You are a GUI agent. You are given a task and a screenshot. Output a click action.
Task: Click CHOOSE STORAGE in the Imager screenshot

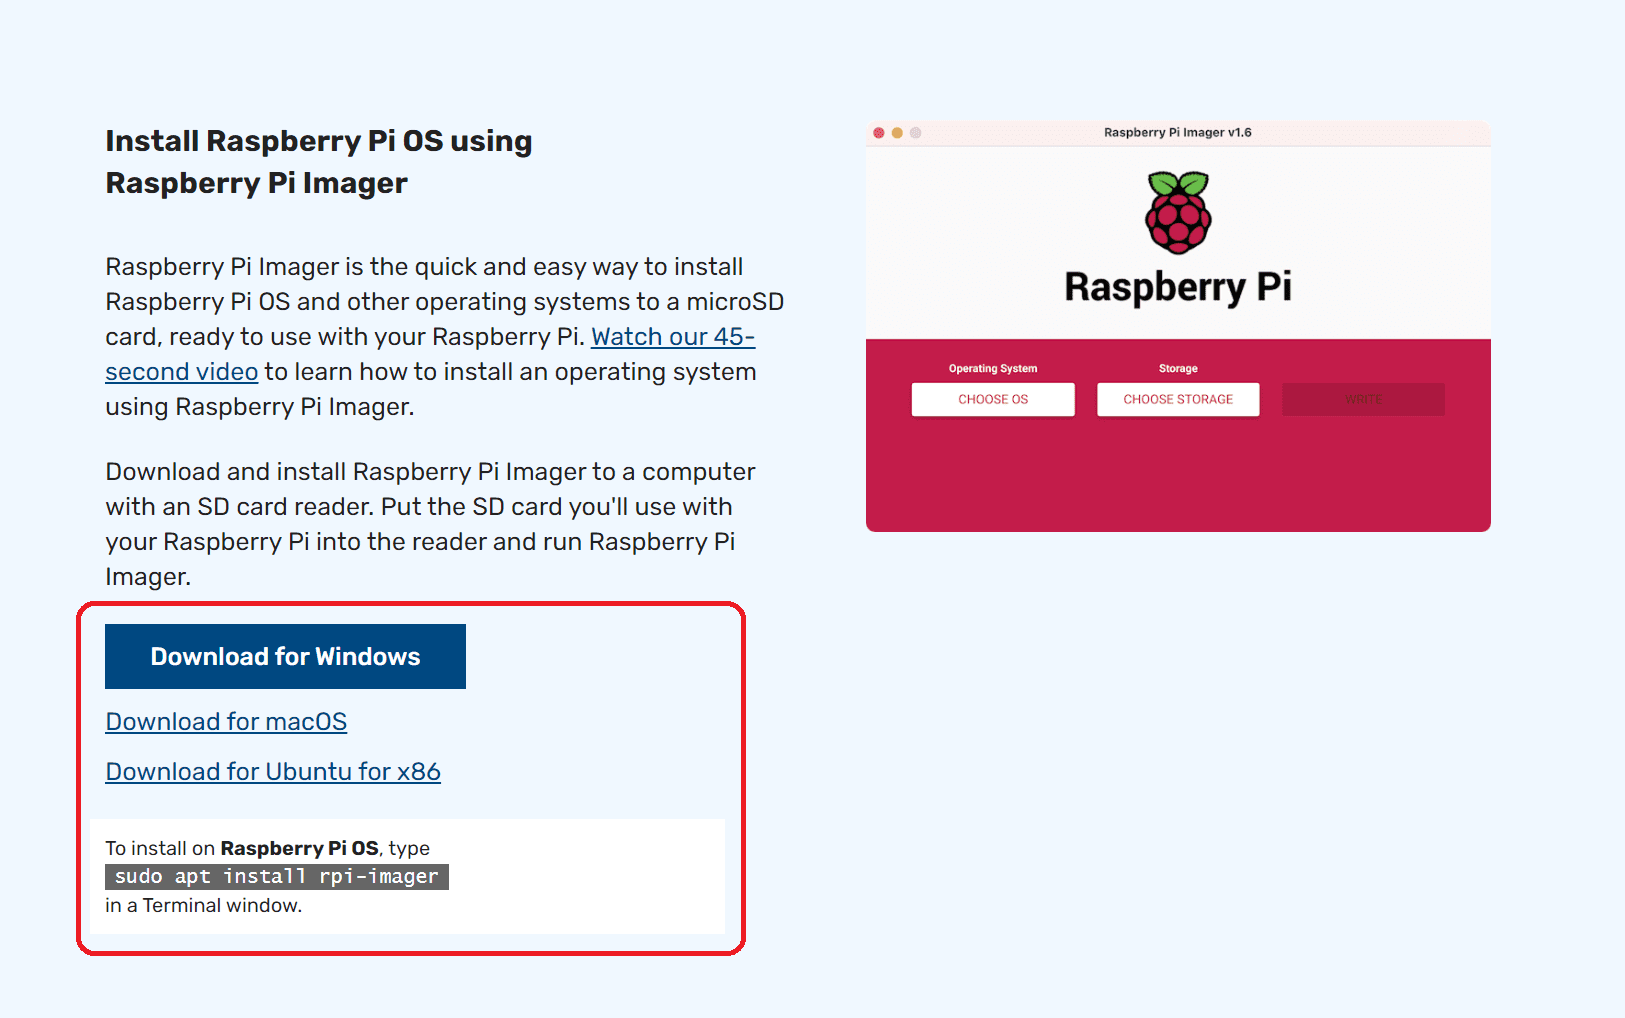coord(1178,399)
